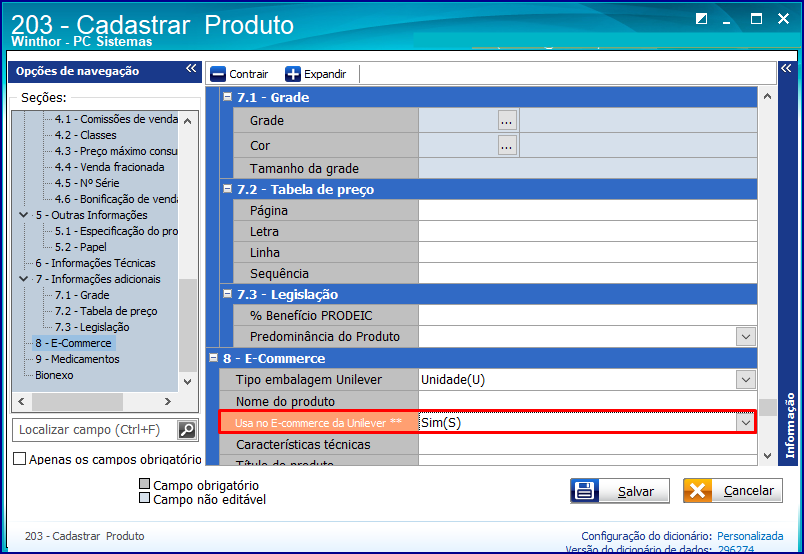Image resolution: width=804 pixels, height=554 pixels.
Task: Select 4.1 - Comissões de venda in tree
Action: [x=116, y=119]
